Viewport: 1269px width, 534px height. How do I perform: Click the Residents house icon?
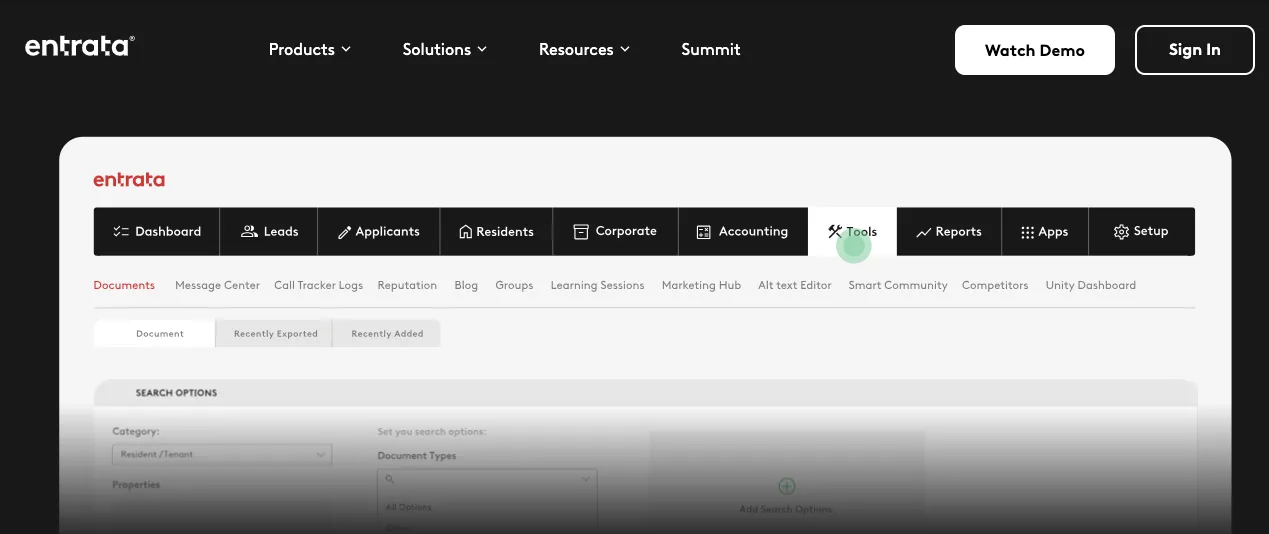tap(465, 232)
